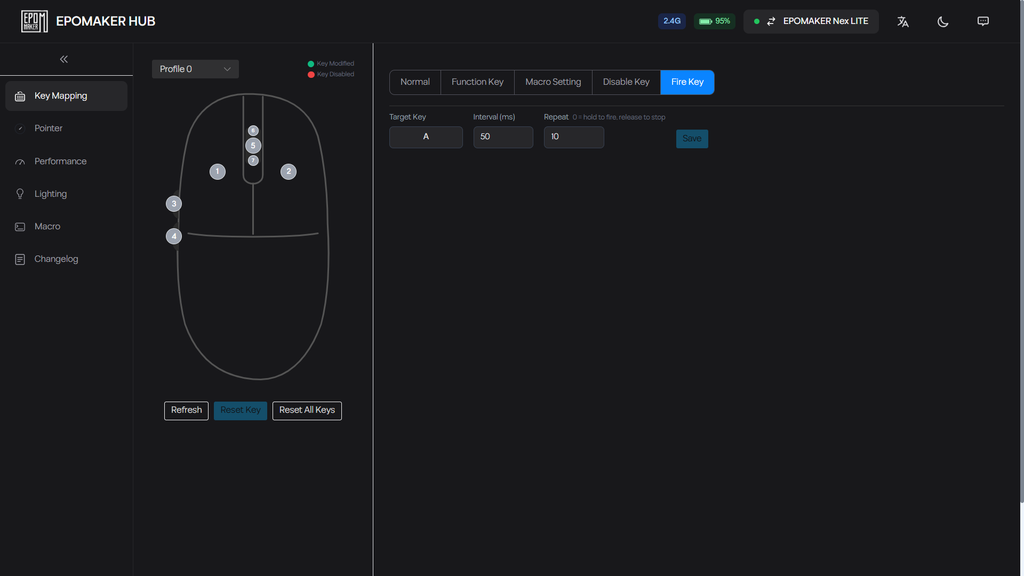Click the Key Mapping sidebar icon
Viewport: 1024px width, 576px height.
20,96
